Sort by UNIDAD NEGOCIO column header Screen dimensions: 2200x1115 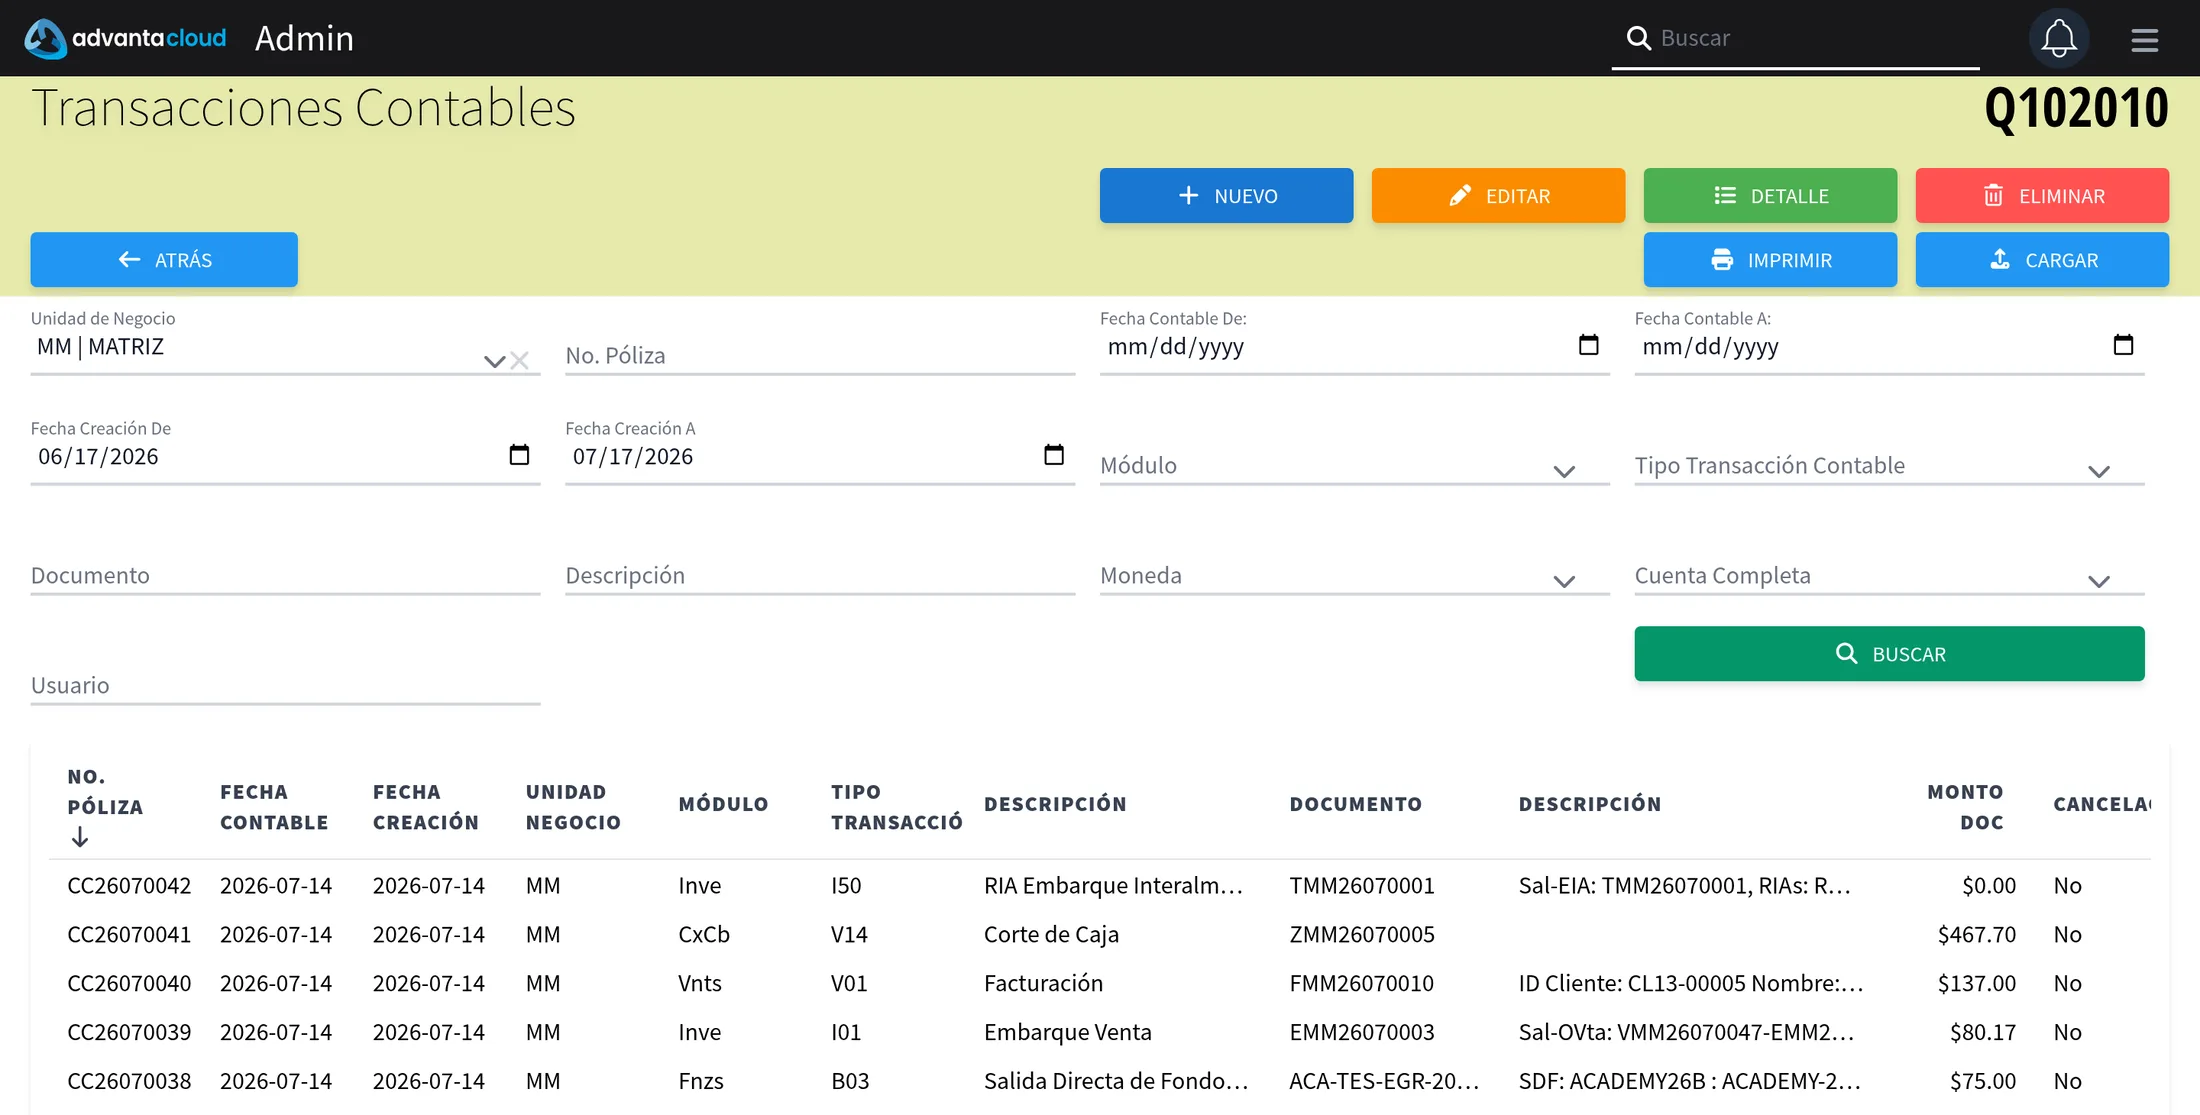coord(573,806)
